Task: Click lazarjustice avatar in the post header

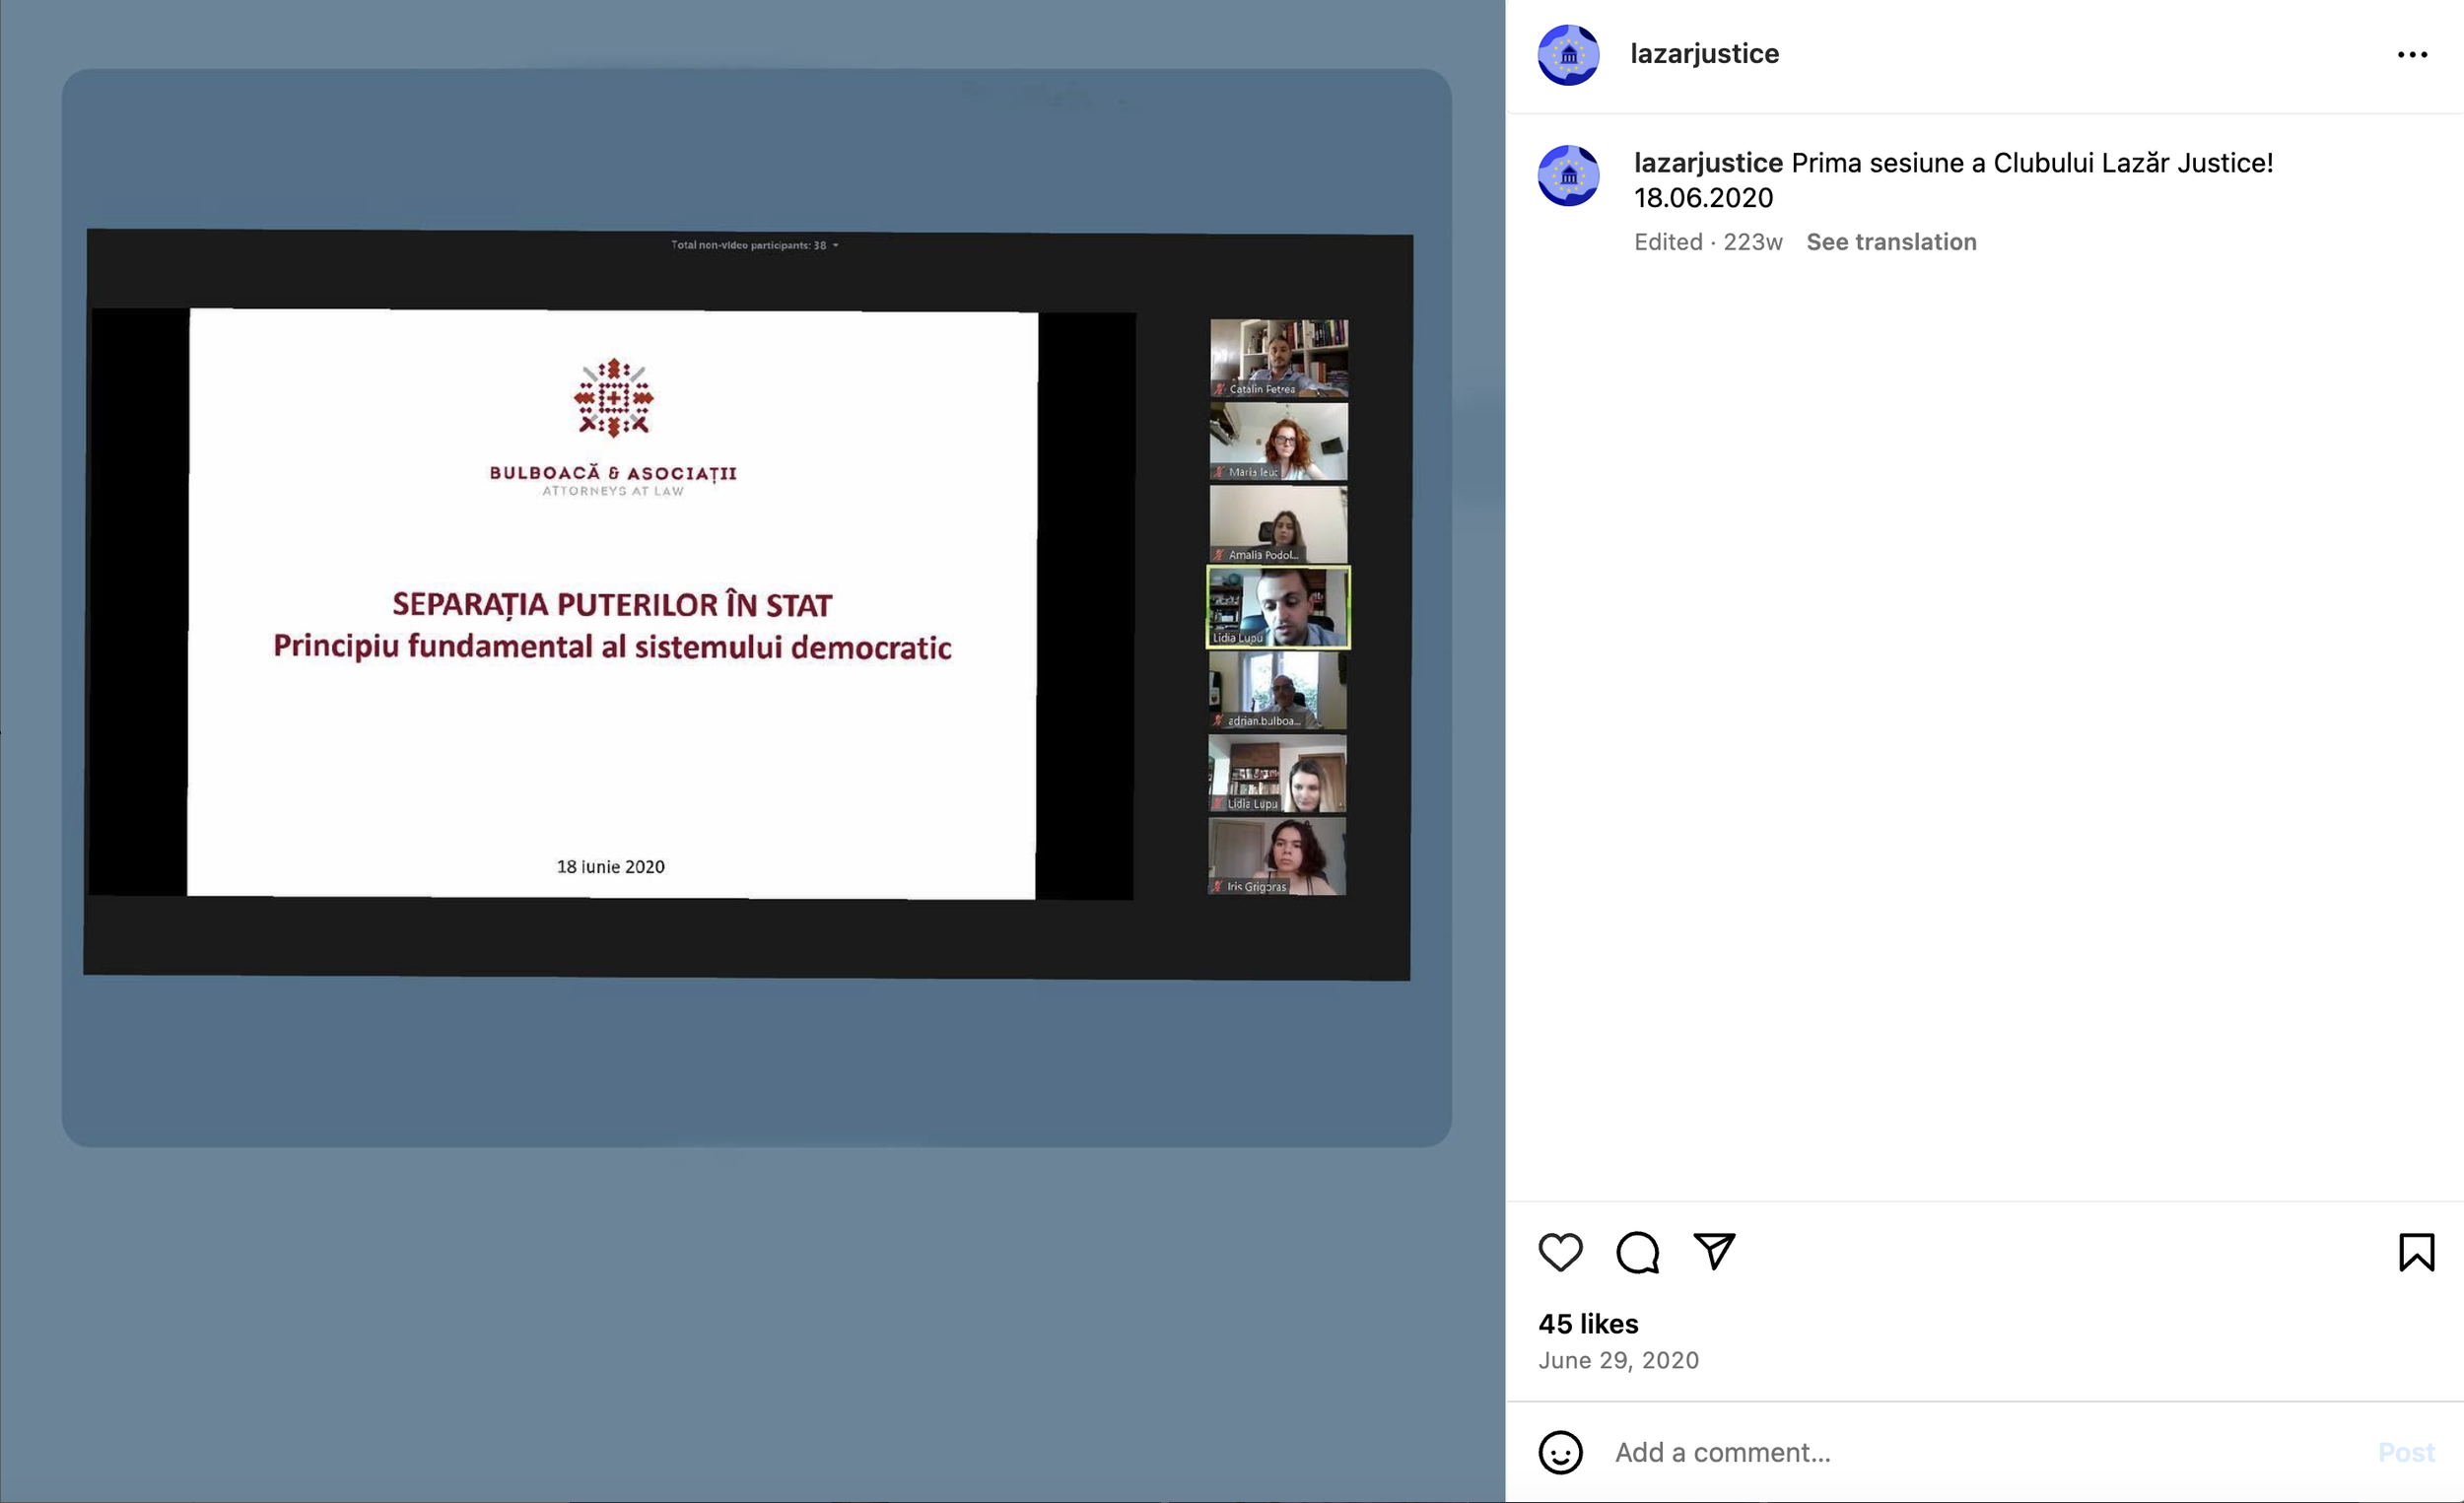Action: [x=1568, y=55]
